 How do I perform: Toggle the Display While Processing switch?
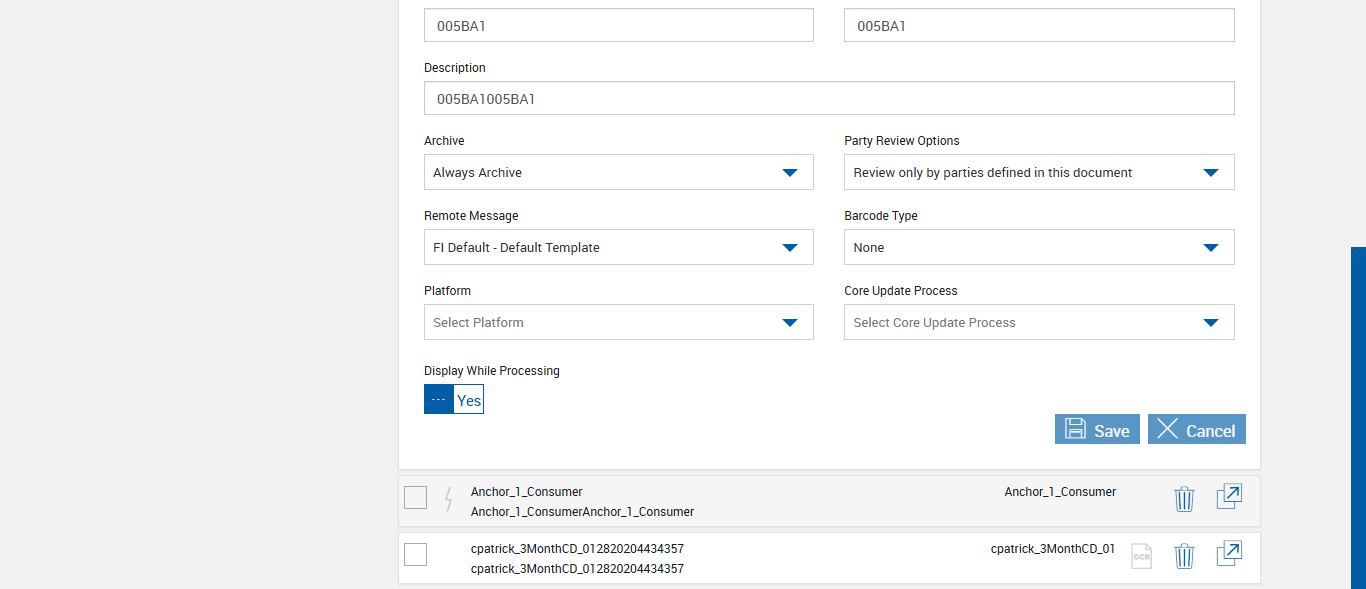click(x=454, y=400)
